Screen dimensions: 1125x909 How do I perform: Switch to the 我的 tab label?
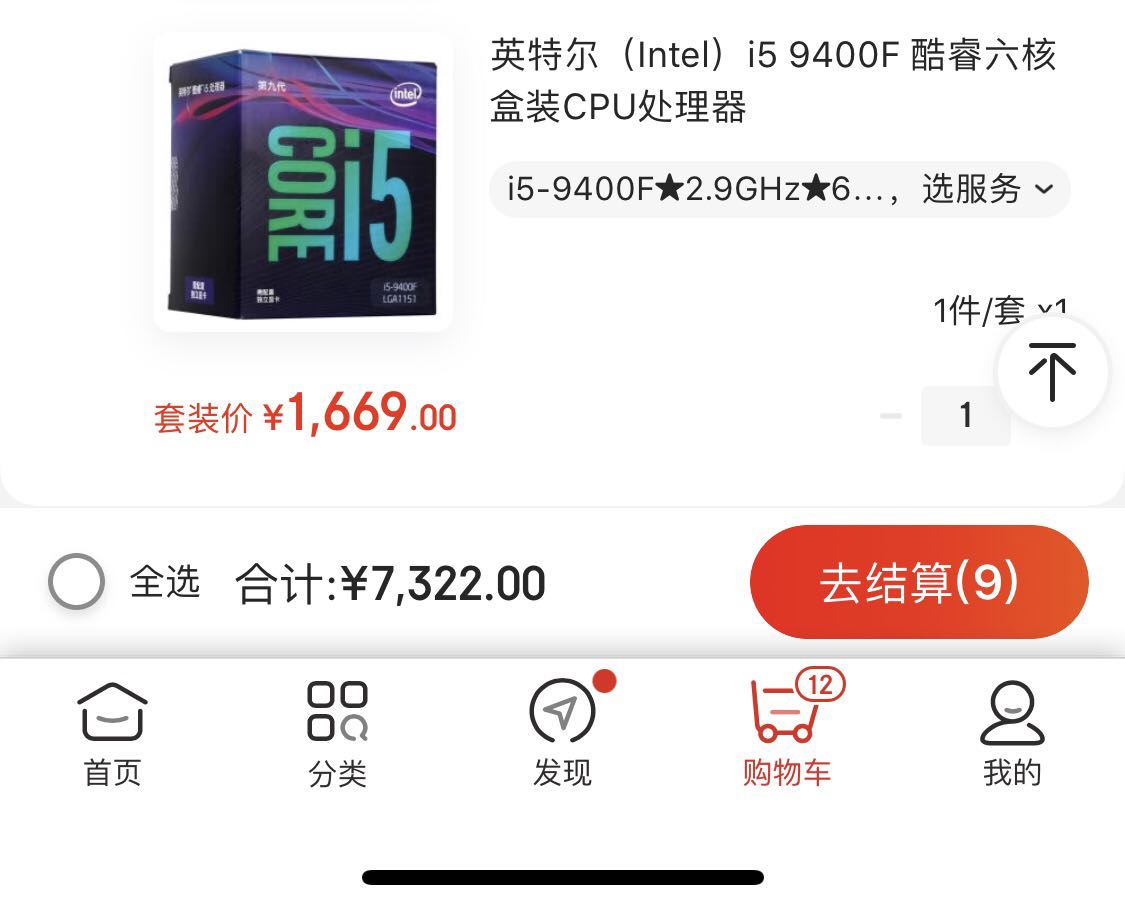point(1012,773)
